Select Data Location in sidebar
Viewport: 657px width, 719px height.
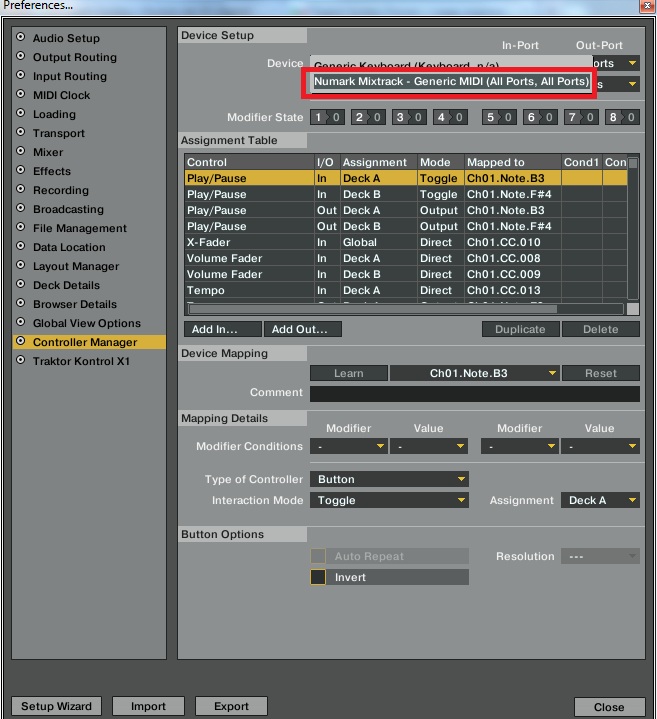pos(69,247)
